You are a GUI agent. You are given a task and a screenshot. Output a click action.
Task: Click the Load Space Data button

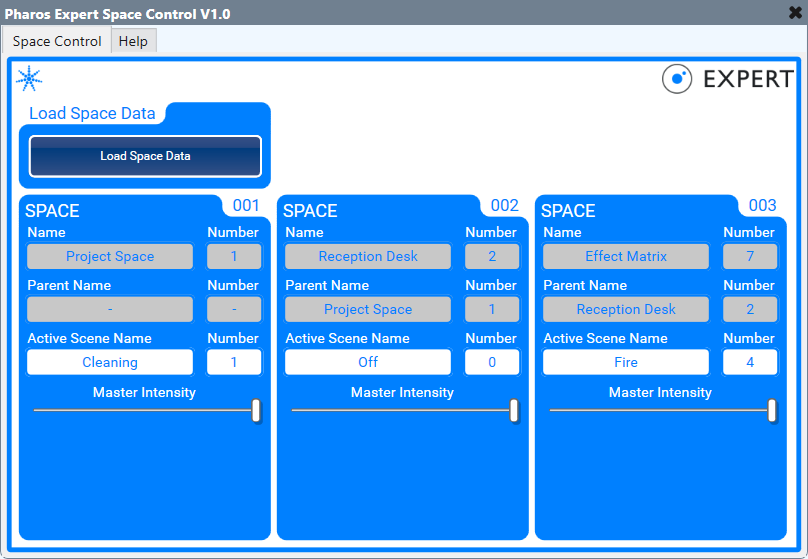tap(145, 156)
